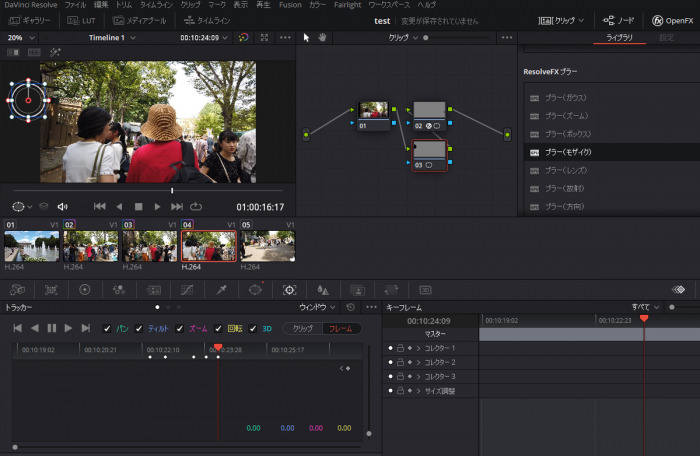Select clip 02 thumbnail in clip strip
Image resolution: width=700 pixels, height=456 pixels.
click(x=91, y=246)
